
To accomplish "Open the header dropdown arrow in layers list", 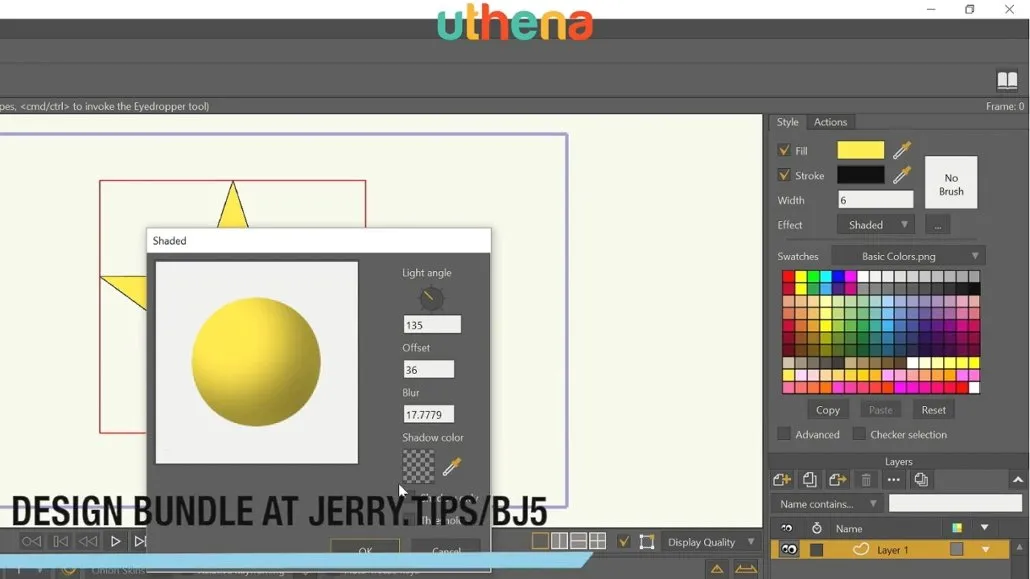I will pos(985,527).
